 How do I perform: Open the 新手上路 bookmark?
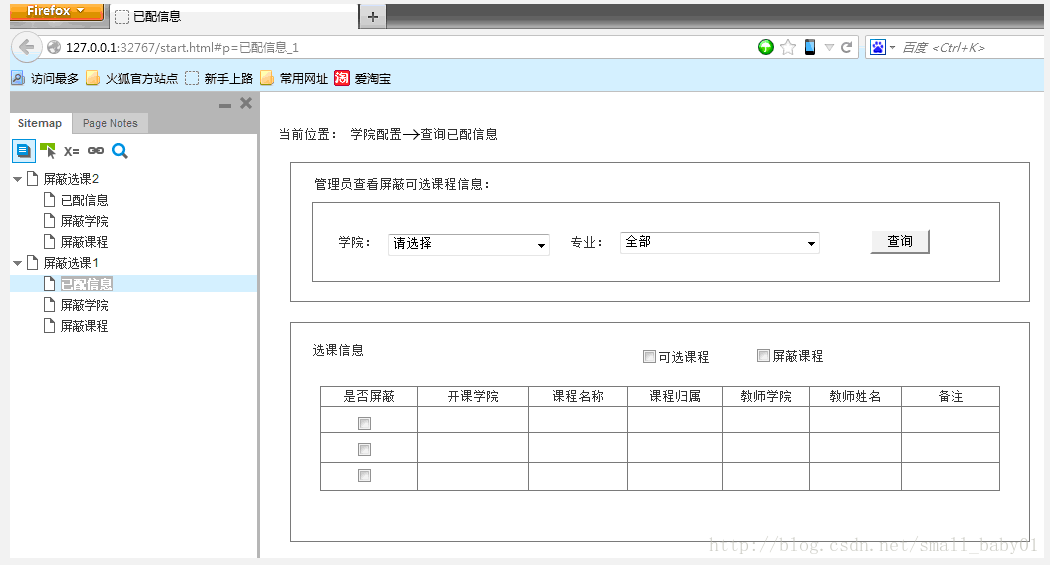[219, 78]
